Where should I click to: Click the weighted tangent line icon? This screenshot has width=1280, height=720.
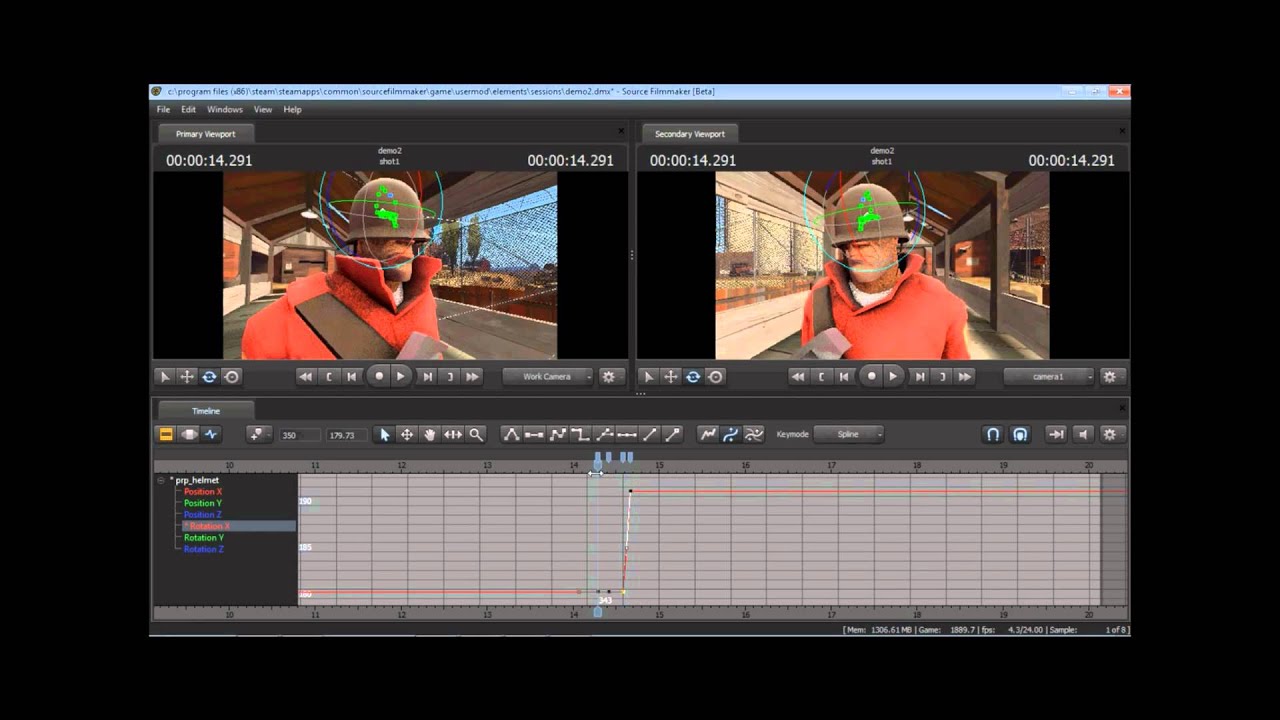pyautogui.click(x=650, y=434)
